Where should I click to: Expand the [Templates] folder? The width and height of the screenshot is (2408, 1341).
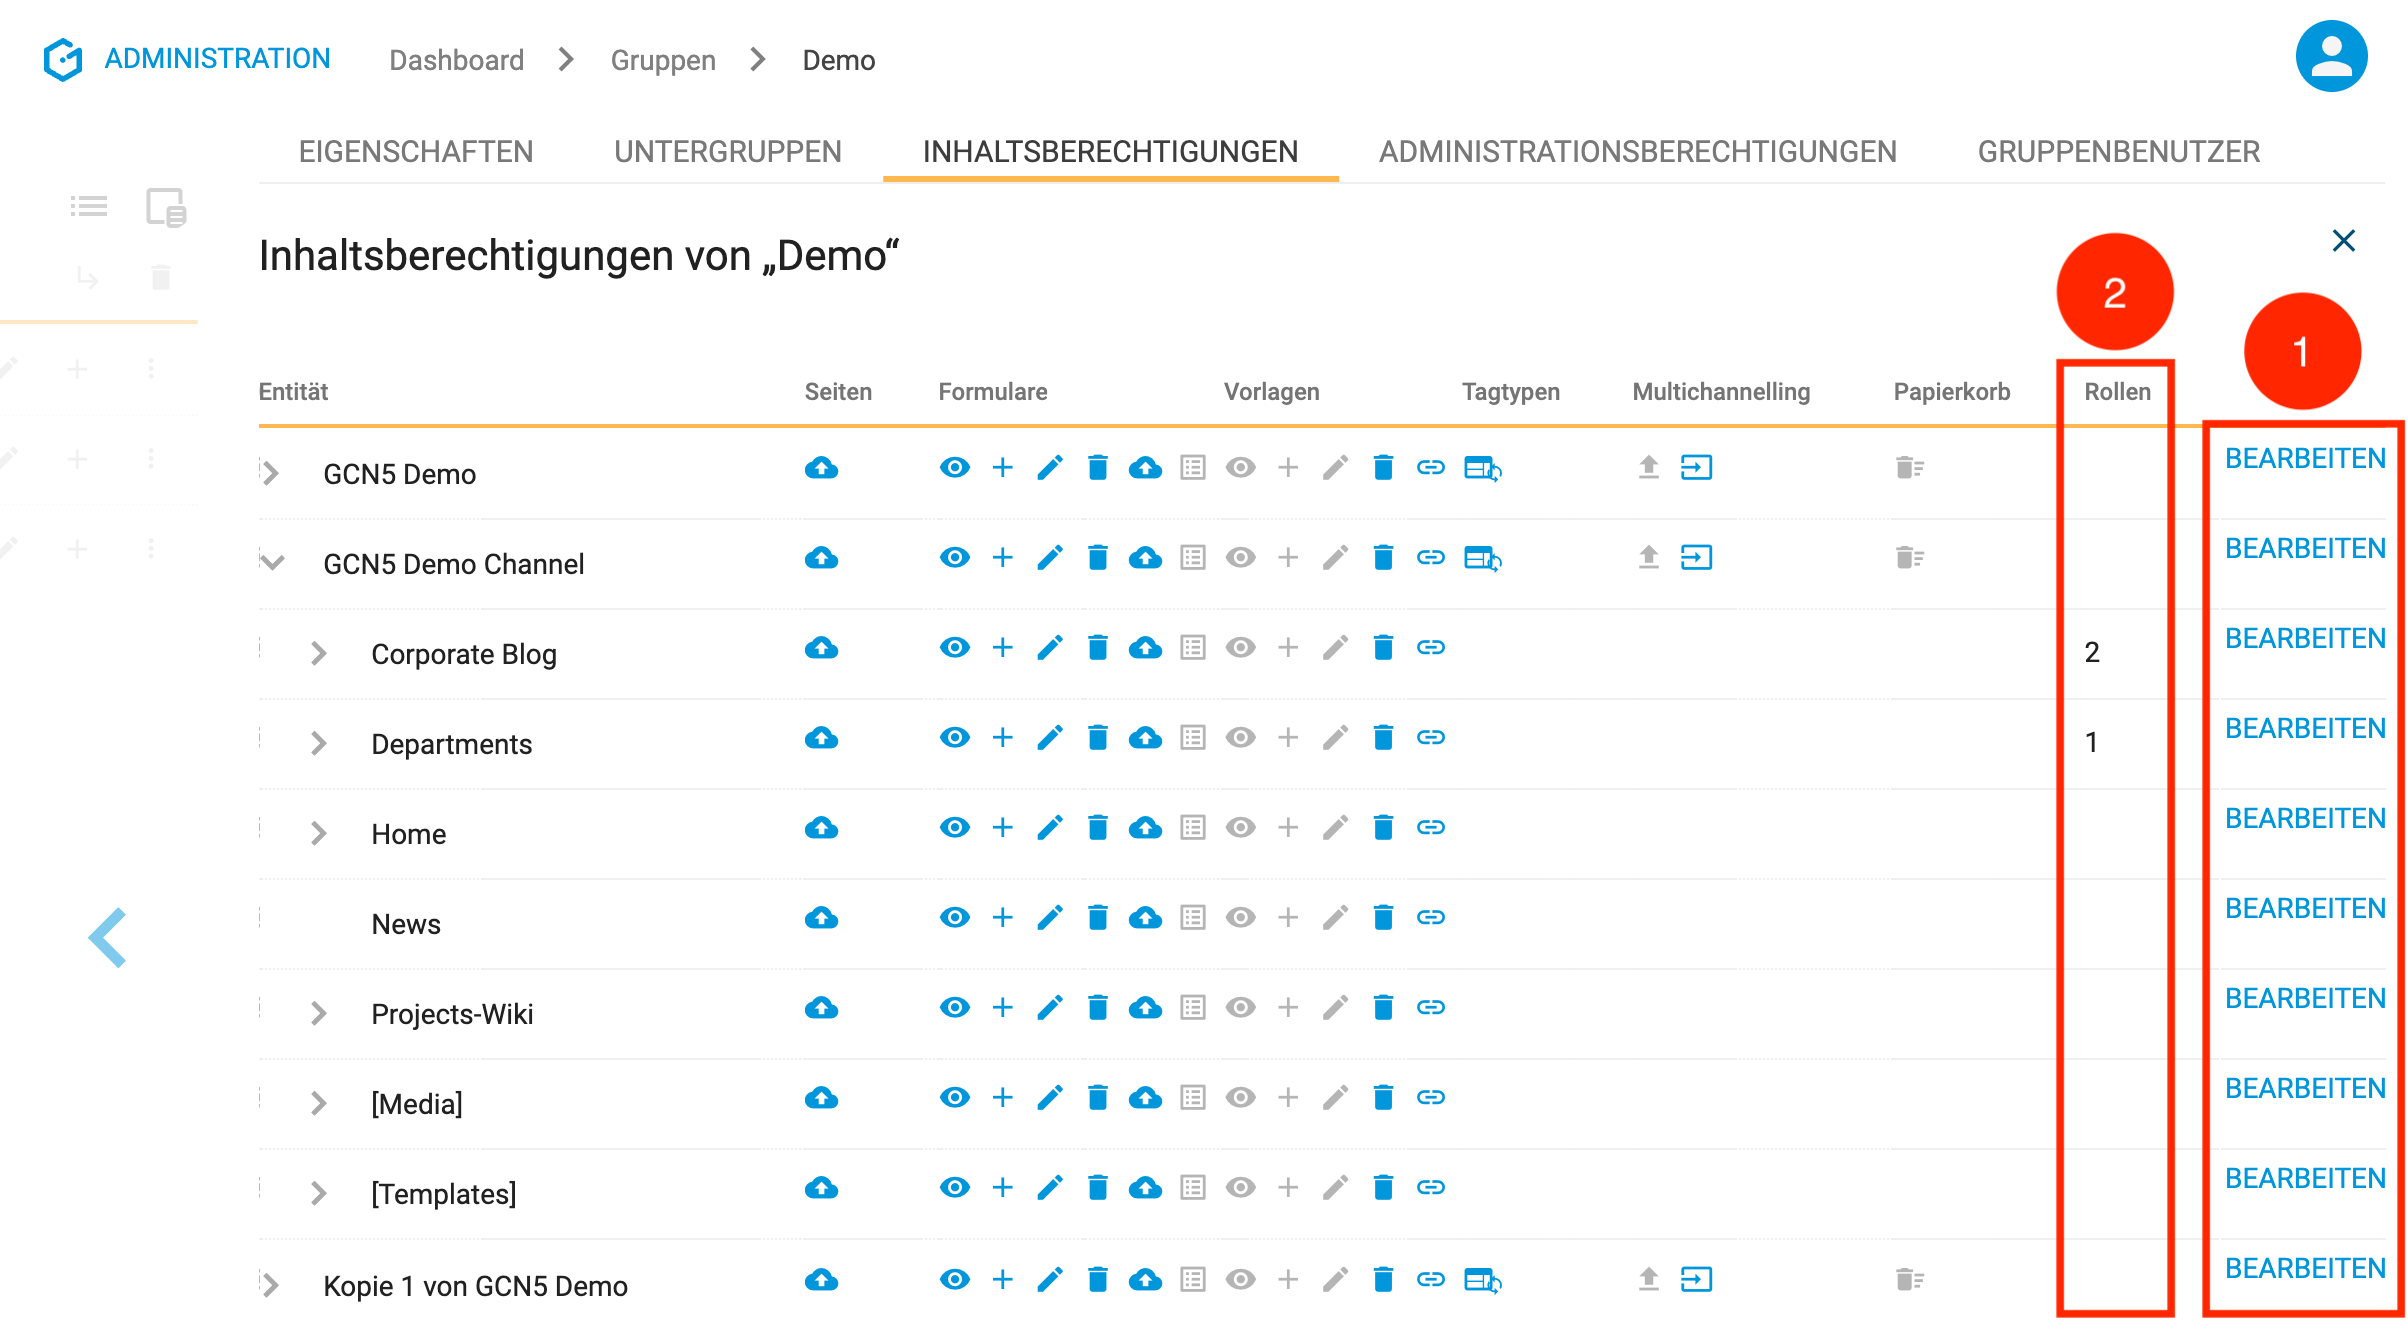[319, 1193]
